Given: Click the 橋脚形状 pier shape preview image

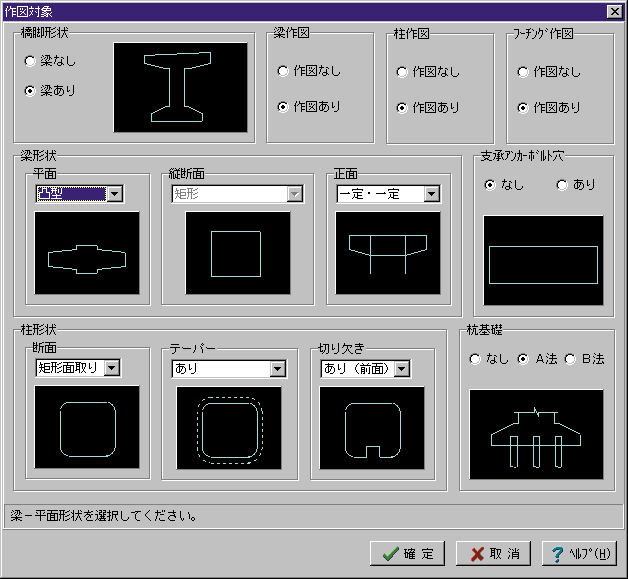Looking at the screenshot, I should [x=180, y=87].
